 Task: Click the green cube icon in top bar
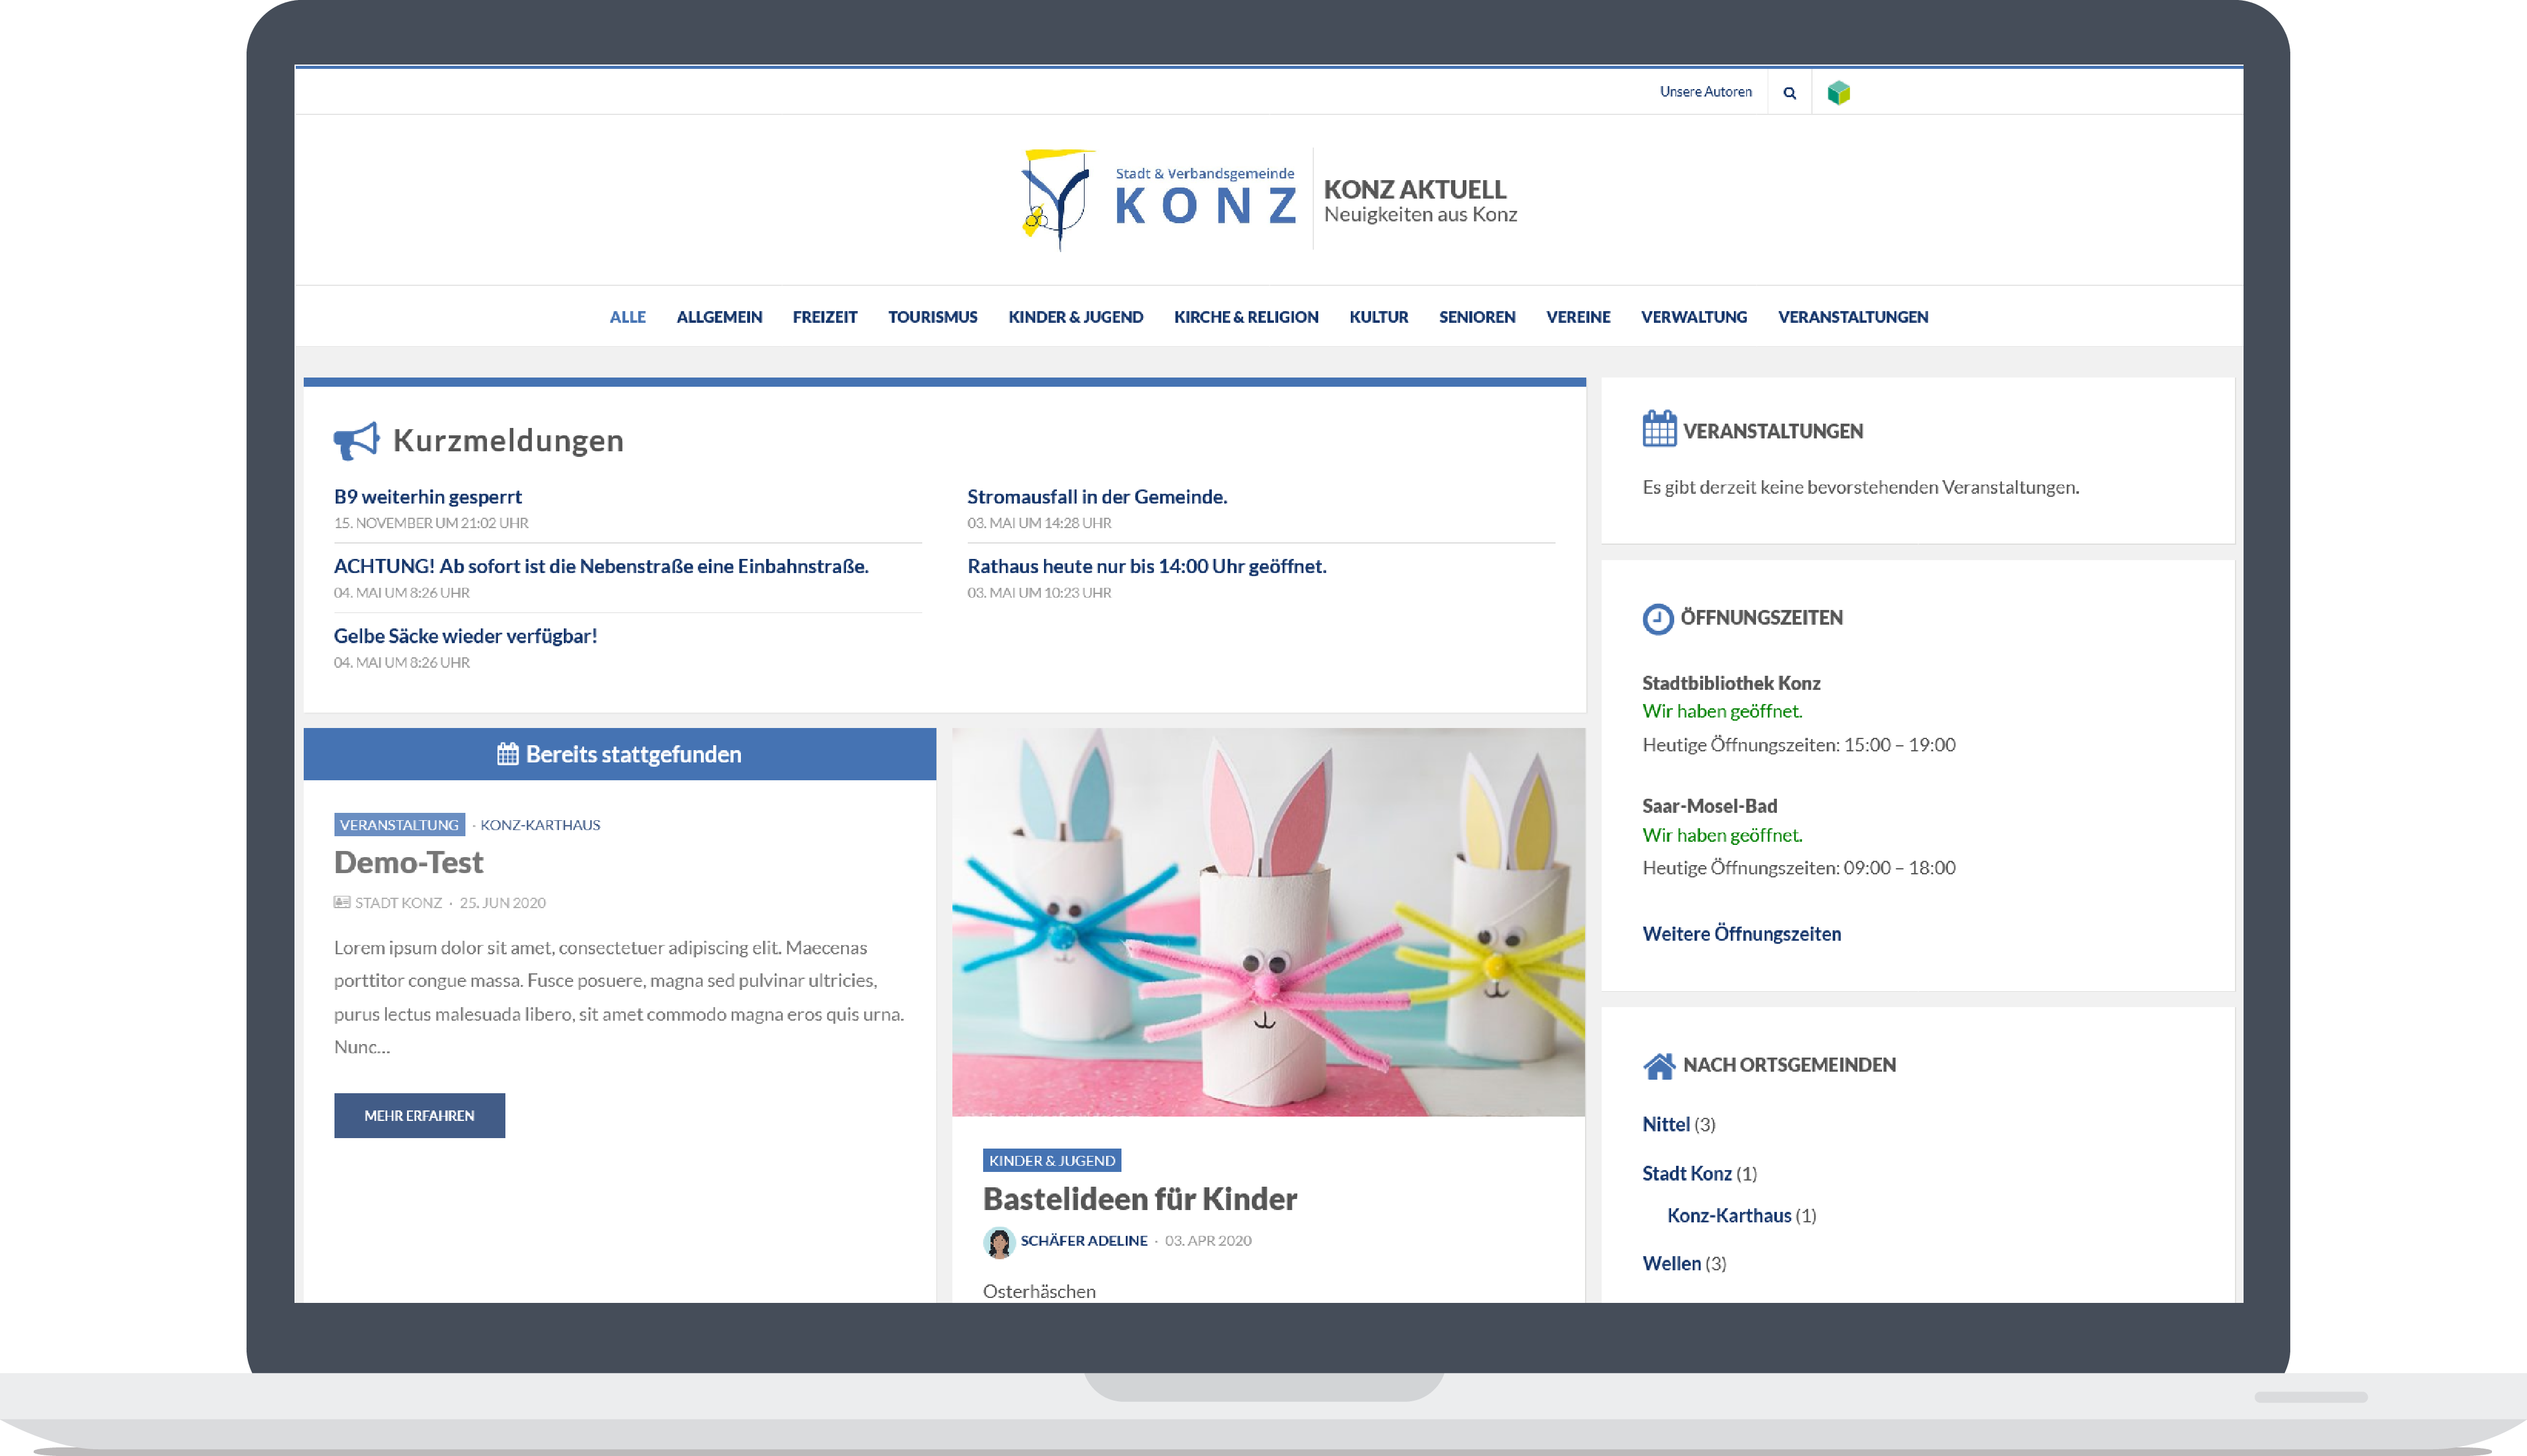coord(1838,93)
